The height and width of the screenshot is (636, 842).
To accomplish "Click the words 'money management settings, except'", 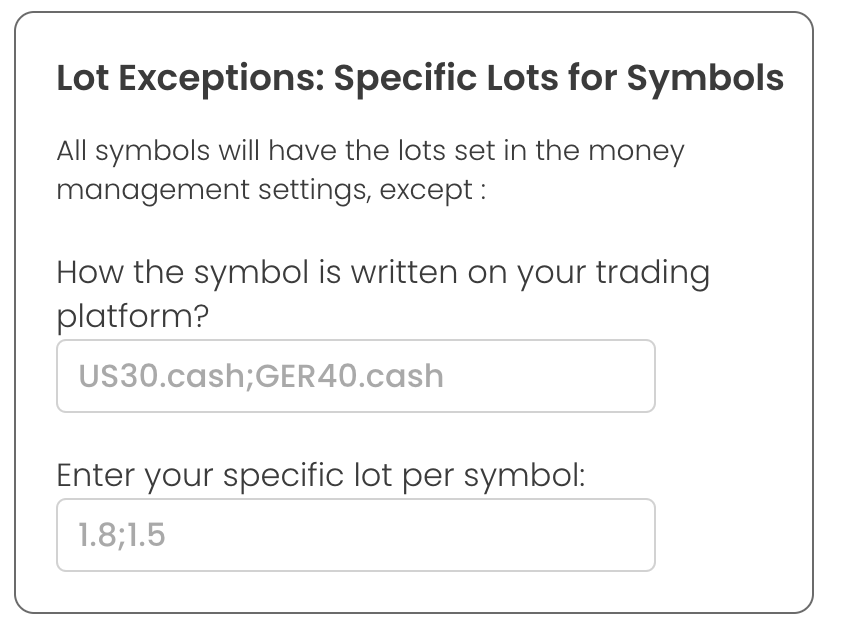I will pyautogui.click(x=270, y=189).
